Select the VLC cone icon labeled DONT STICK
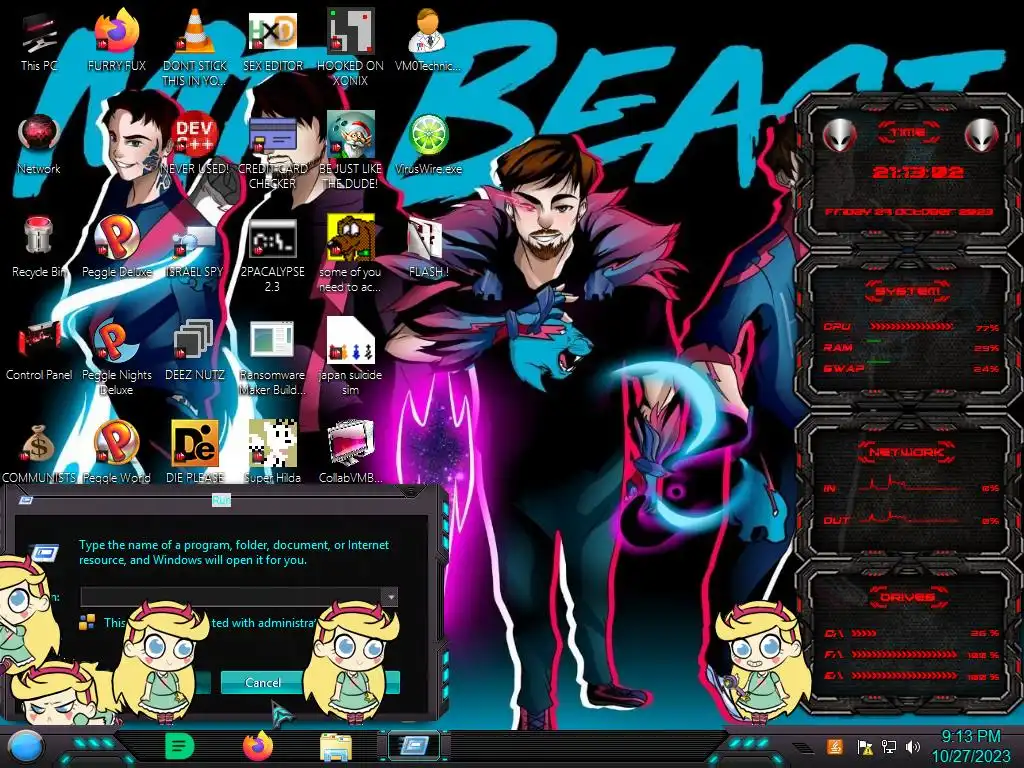The height and width of the screenshot is (768, 1024). click(195, 31)
